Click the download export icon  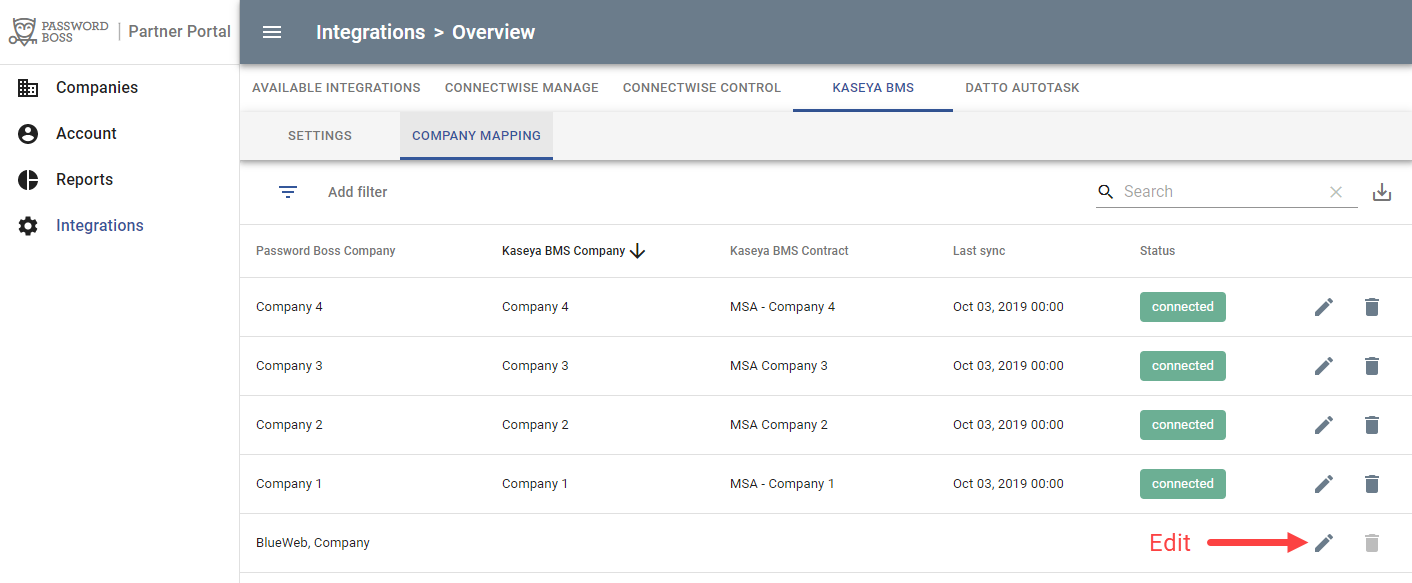pos(1382,192)
